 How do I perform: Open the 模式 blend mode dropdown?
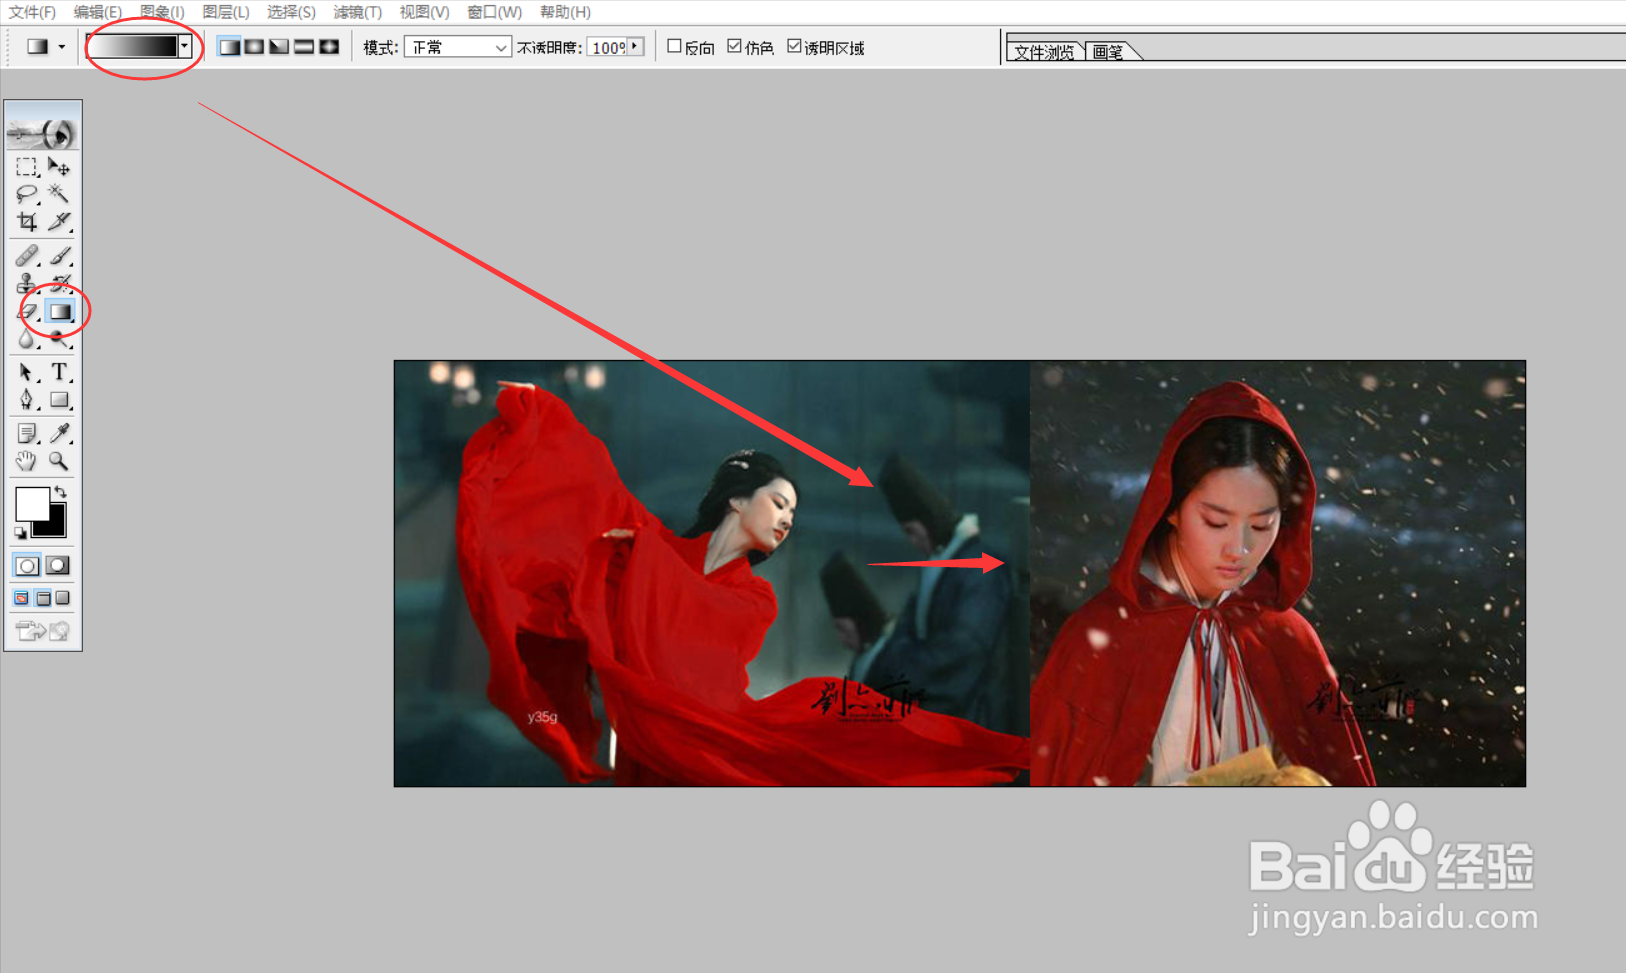[x=458, y=47]
